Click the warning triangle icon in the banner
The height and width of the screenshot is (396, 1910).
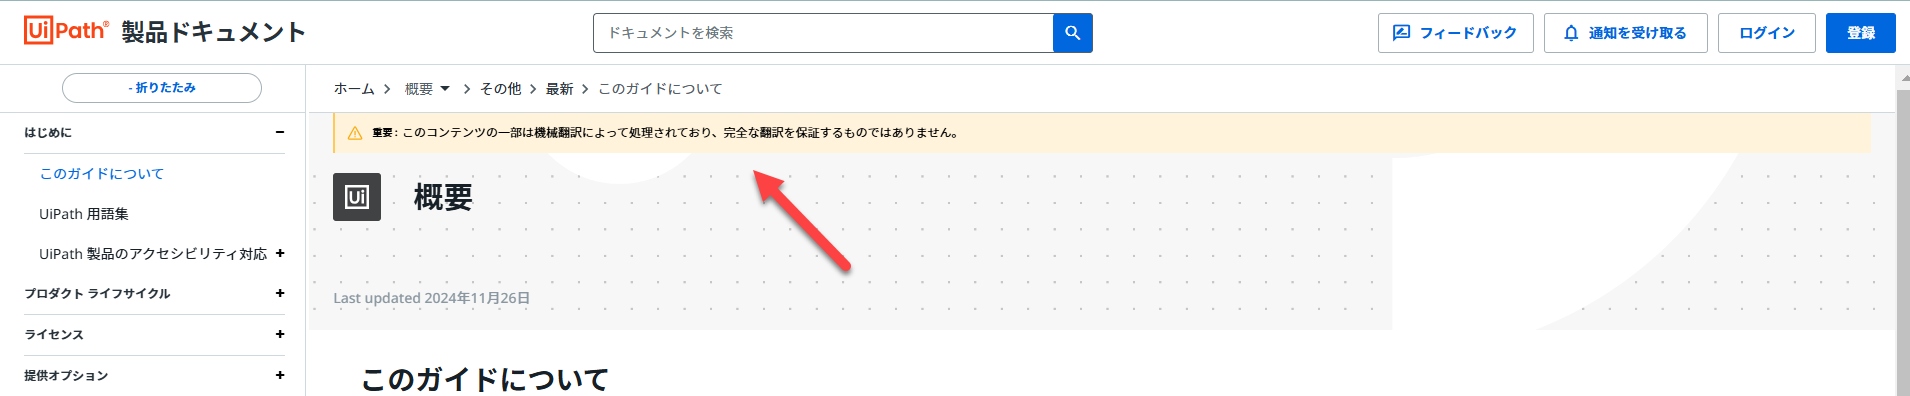click(354, 133)
